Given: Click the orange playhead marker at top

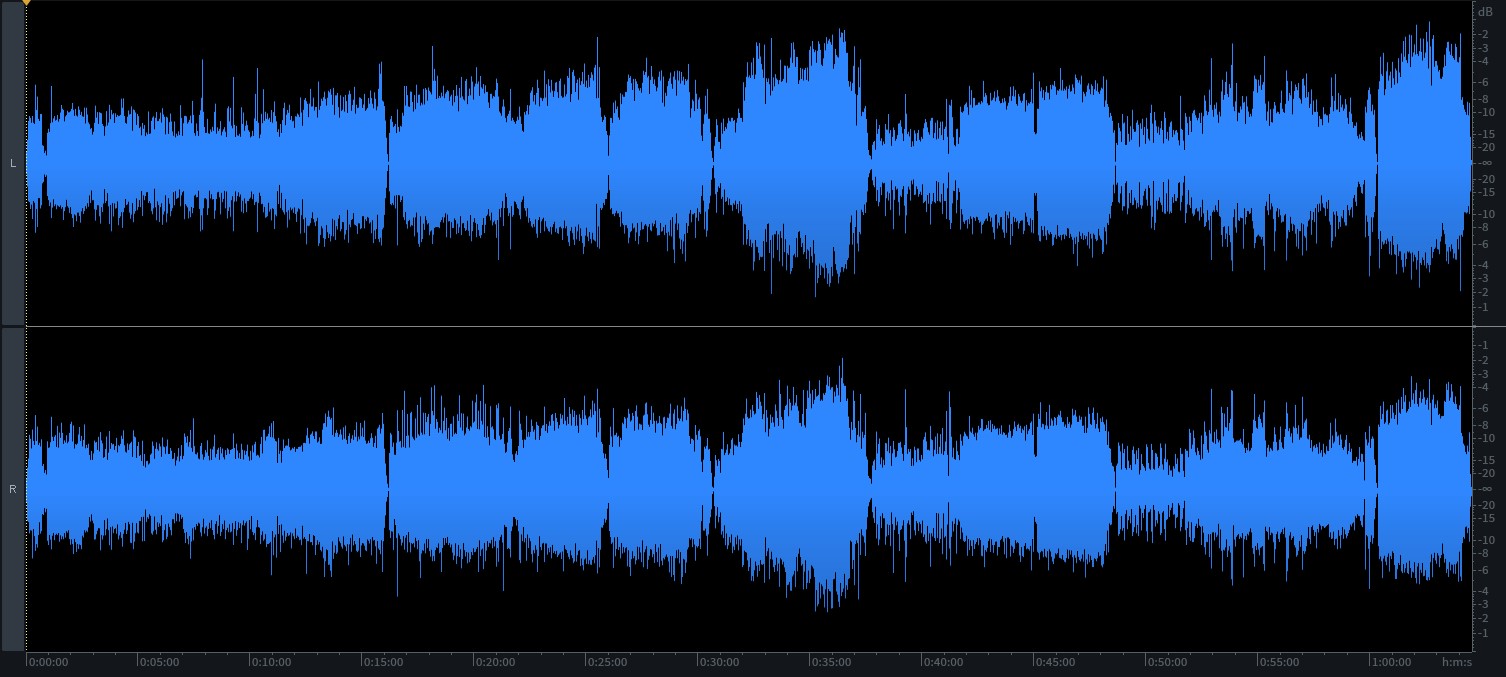Looking at the screenshot, I should click(x=26, y=3).
